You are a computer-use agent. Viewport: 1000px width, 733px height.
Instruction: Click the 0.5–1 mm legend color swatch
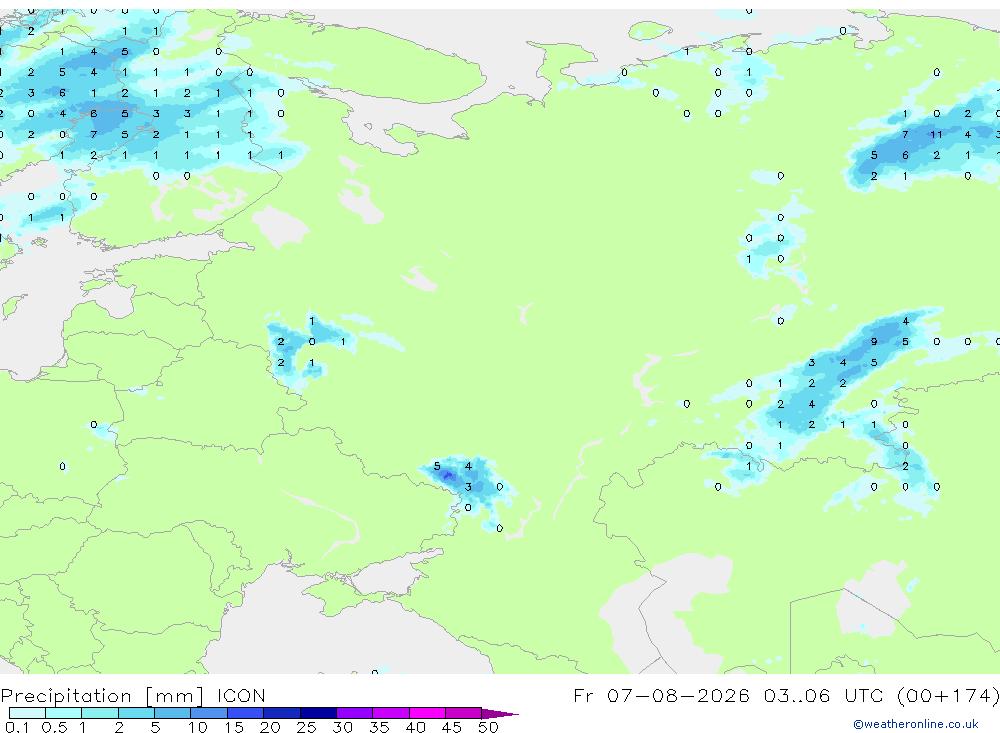[x=63, y=713]
